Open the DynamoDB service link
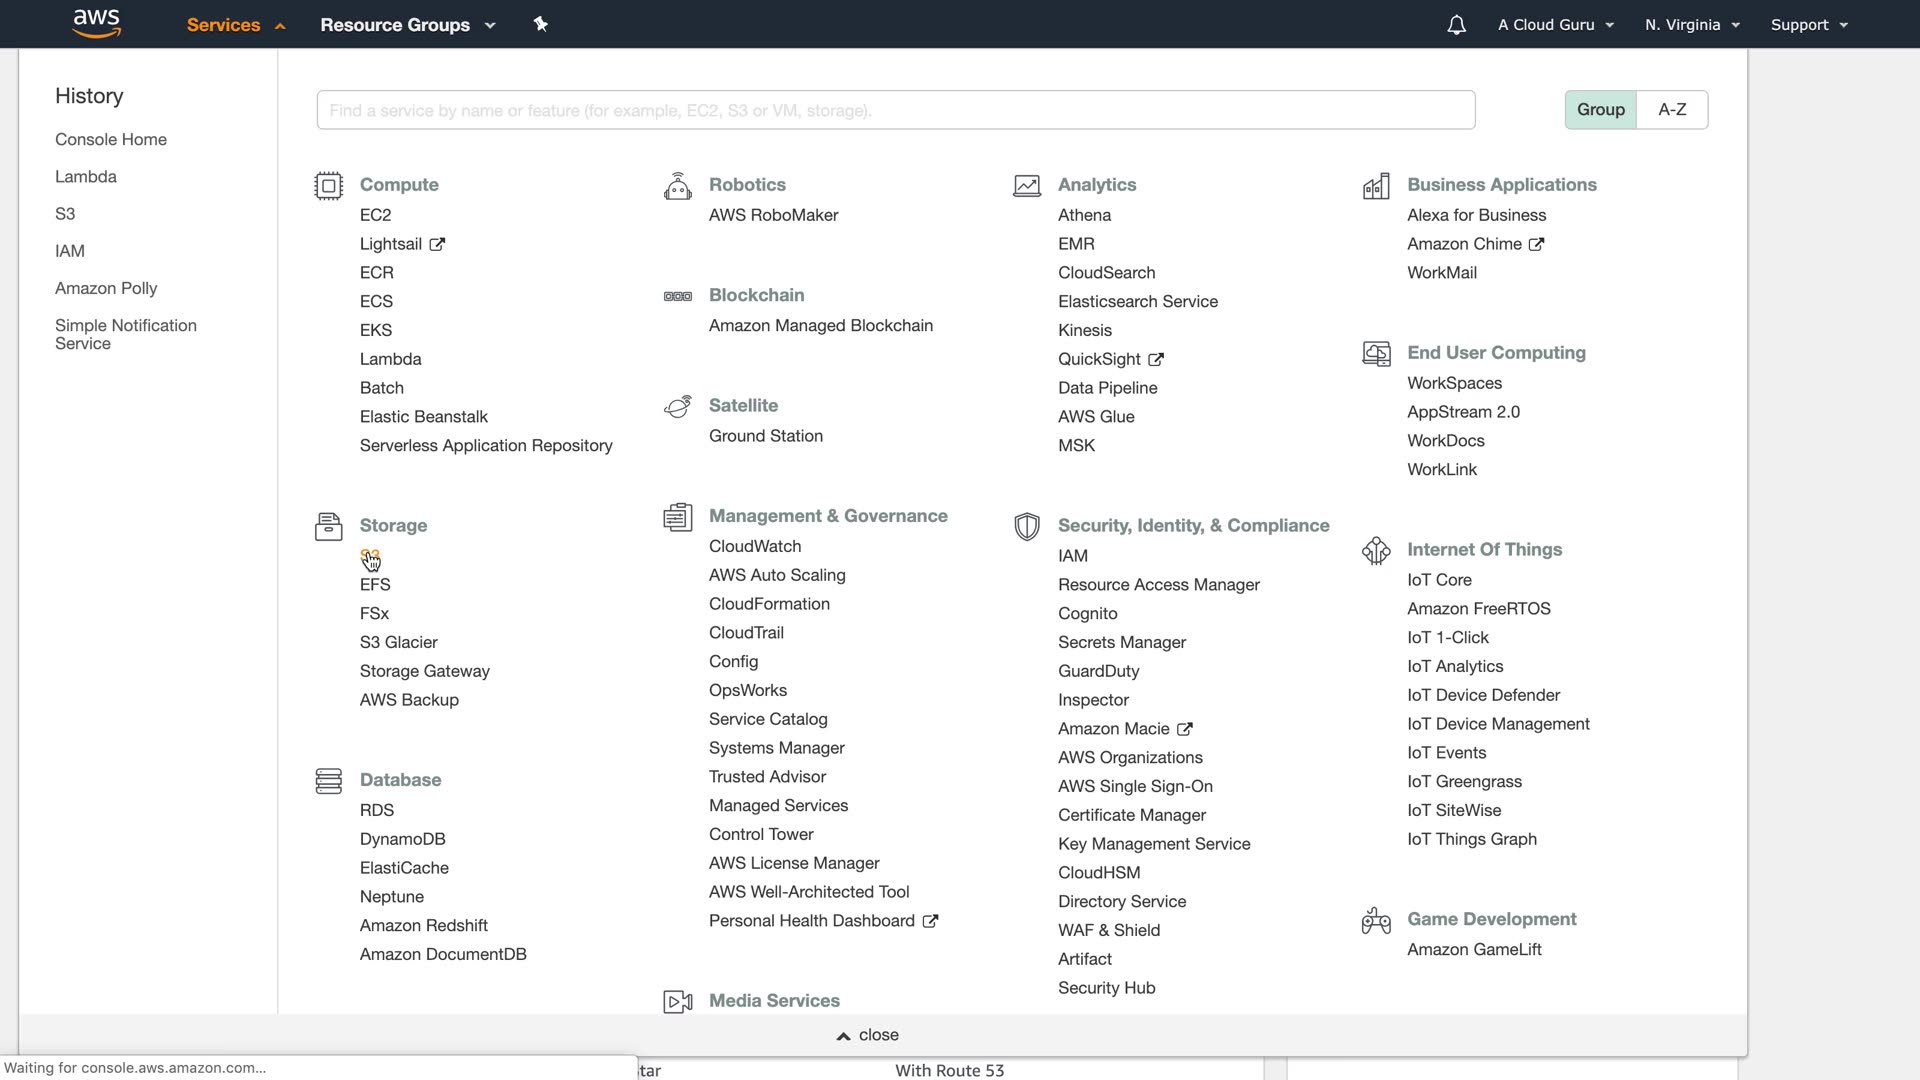 (x=402, y=839)
